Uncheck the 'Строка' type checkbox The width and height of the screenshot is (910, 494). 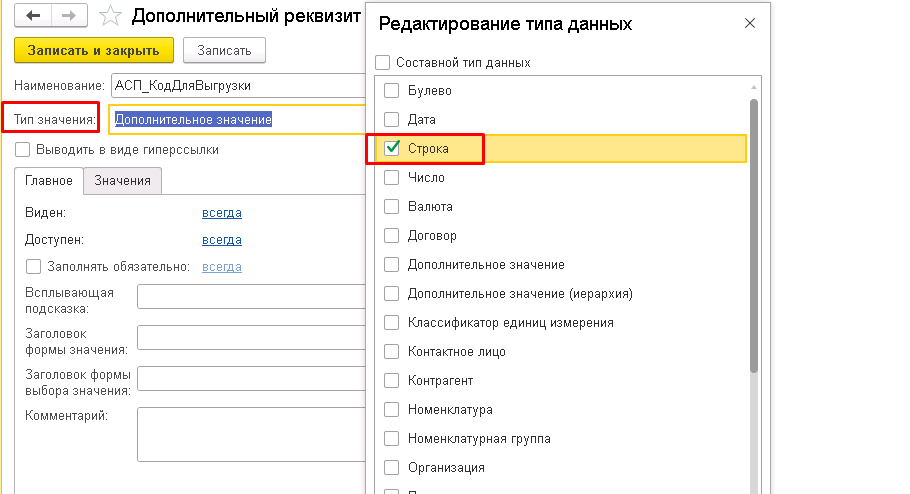392,149
